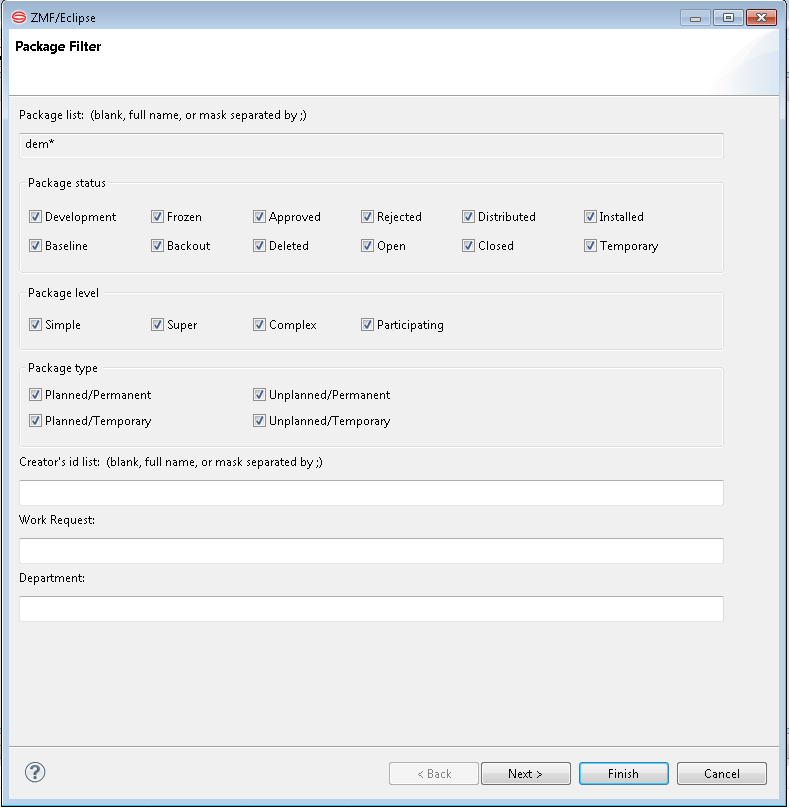Click the Package level group label
The width and height of the screenshot is (789, 808).
[63, 293]
